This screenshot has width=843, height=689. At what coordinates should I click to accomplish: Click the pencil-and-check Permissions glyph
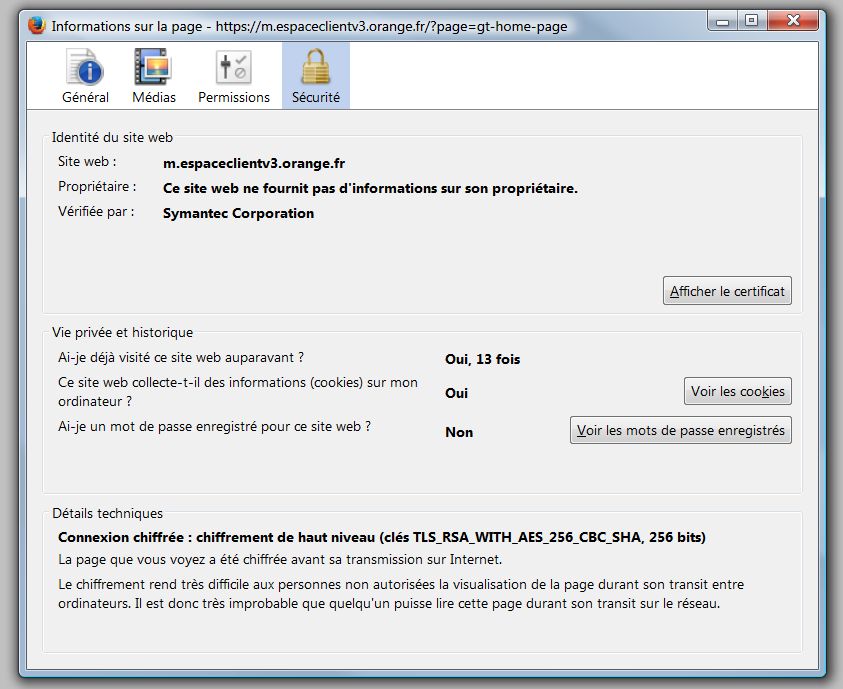pos(234,66)
